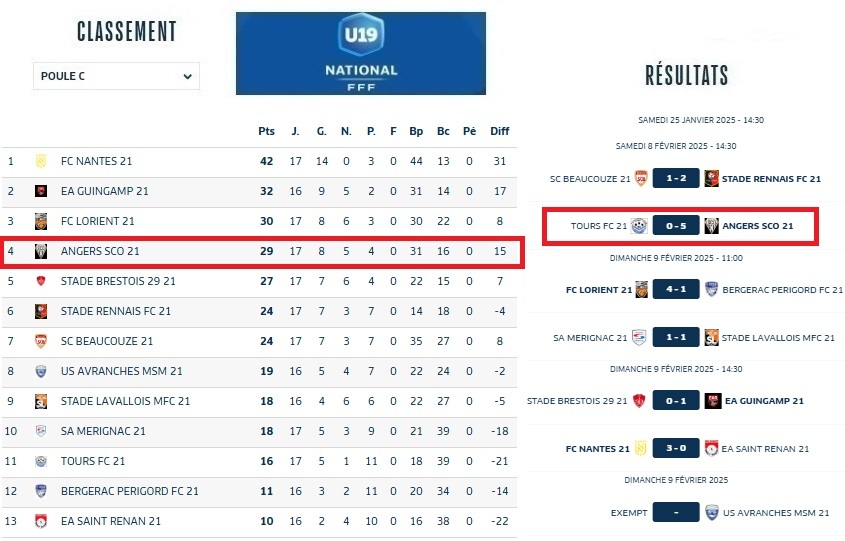Click the Tours FC logo in results
Image resolution: width=845 pixels, height=541 pixels.
639,226
